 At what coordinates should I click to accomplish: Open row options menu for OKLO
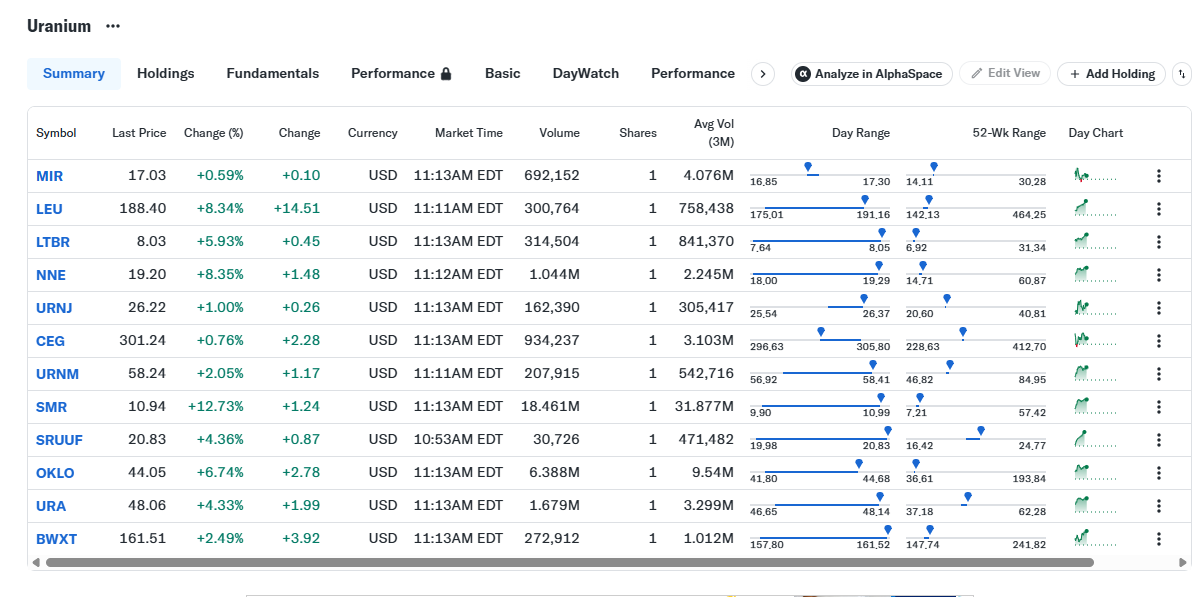pyautogui.click(x=1159, y=473)
